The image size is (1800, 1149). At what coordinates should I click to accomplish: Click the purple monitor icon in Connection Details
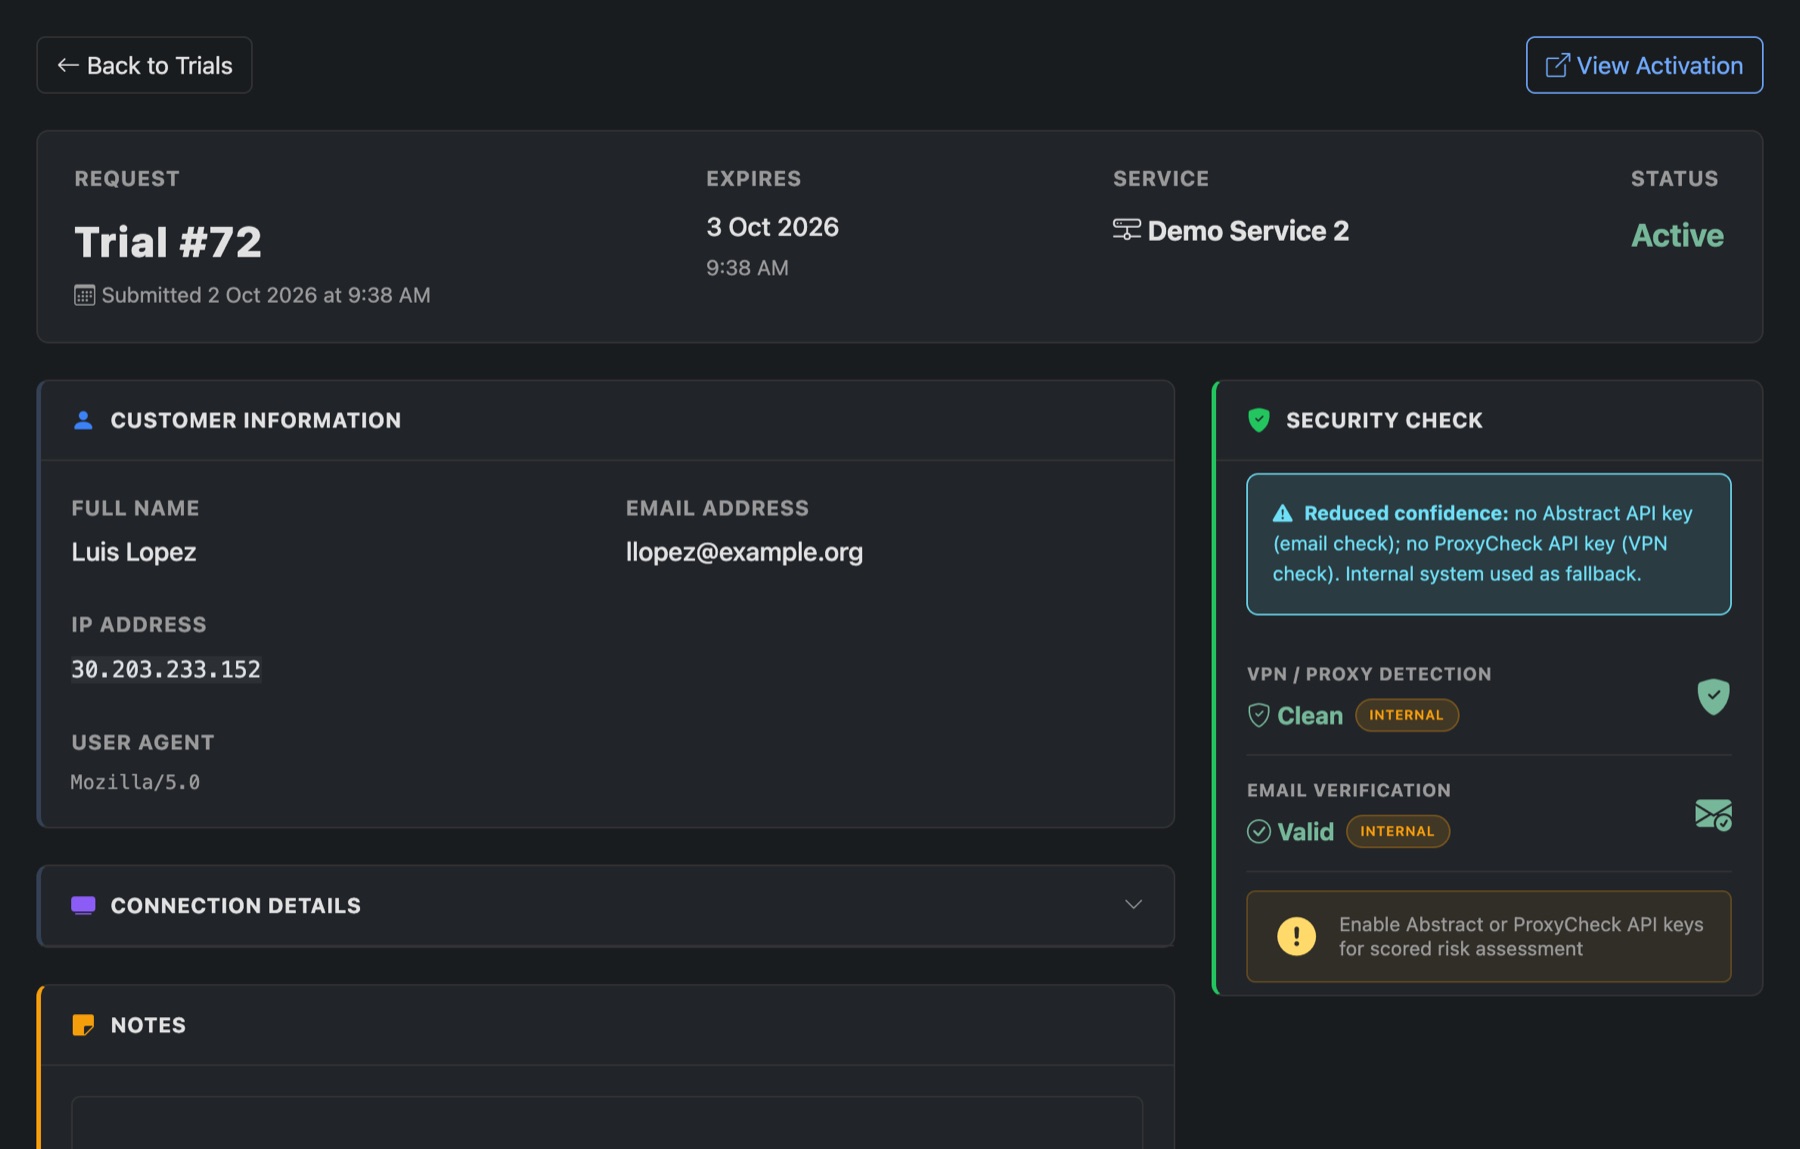coord(83,905)
